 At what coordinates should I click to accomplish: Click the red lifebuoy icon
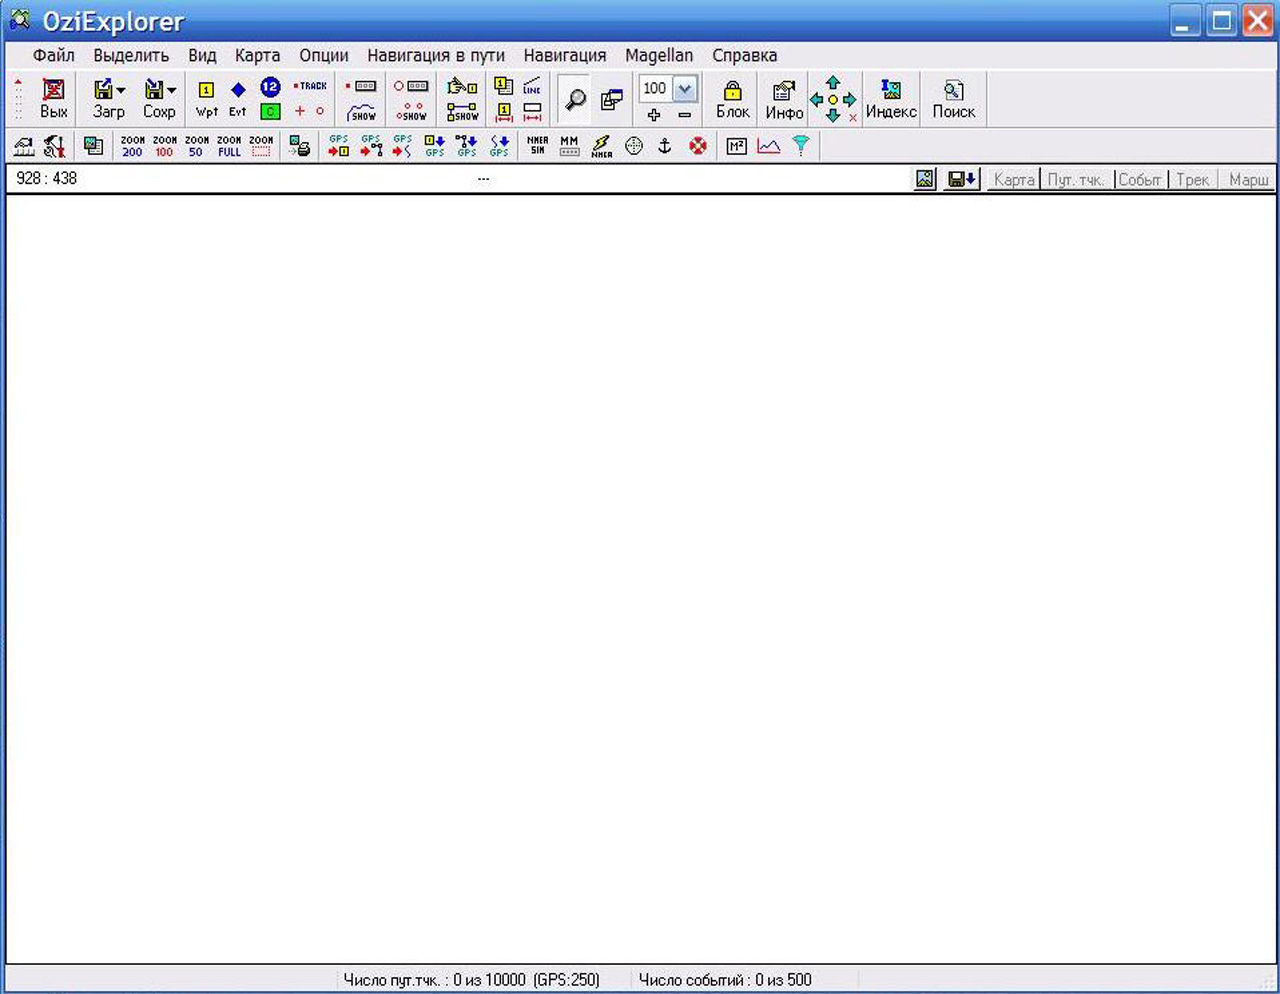698,146
